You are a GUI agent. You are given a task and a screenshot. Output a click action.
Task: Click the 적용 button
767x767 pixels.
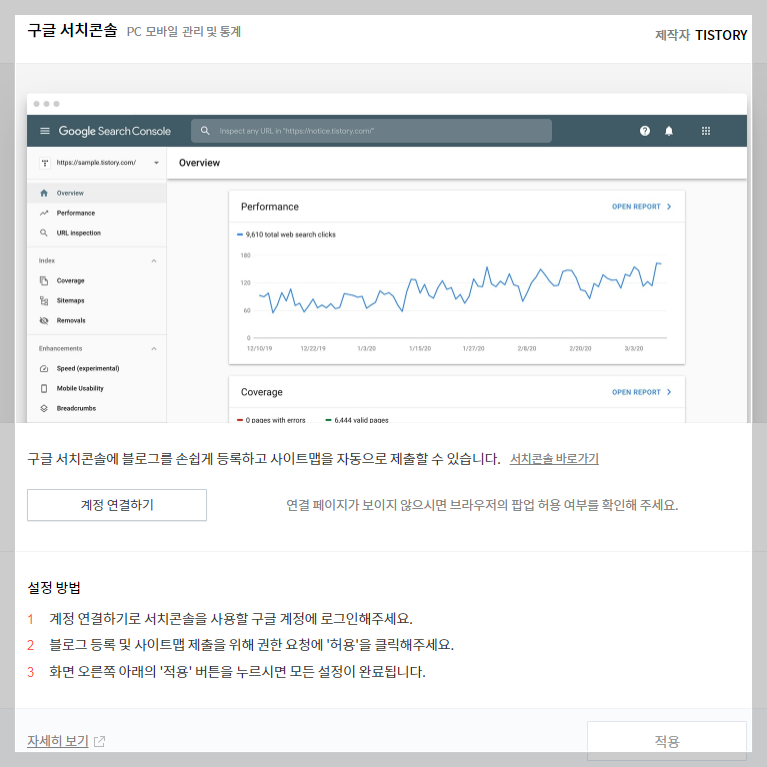(x=667, y=741)
